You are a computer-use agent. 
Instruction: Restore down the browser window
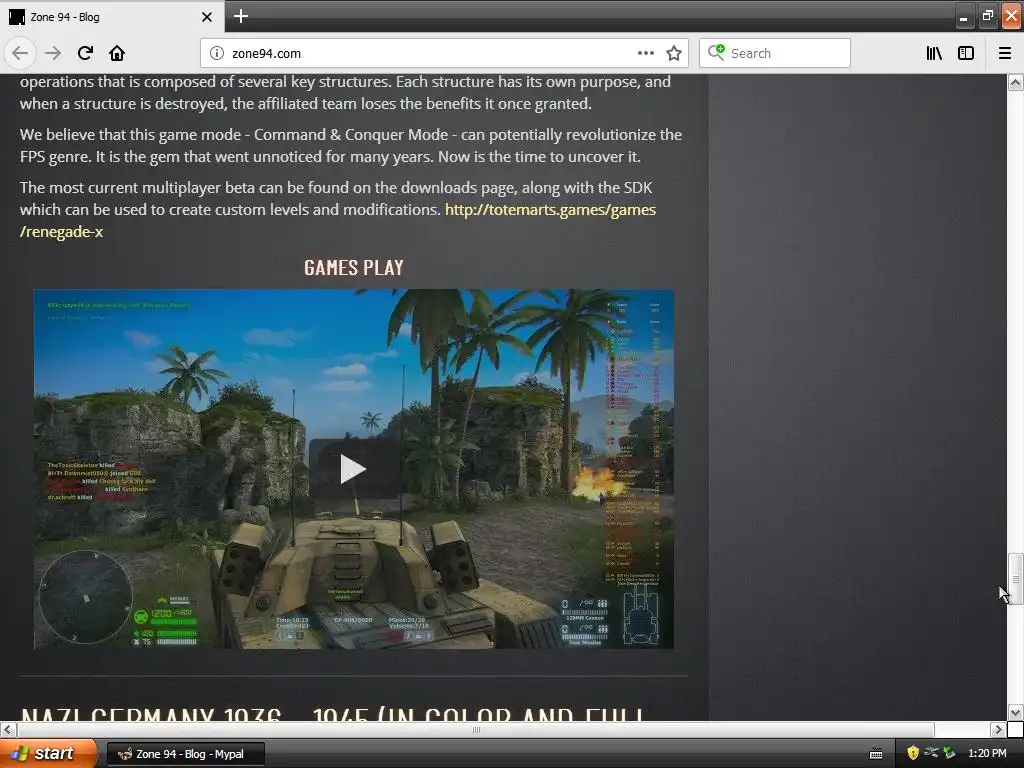987,16
